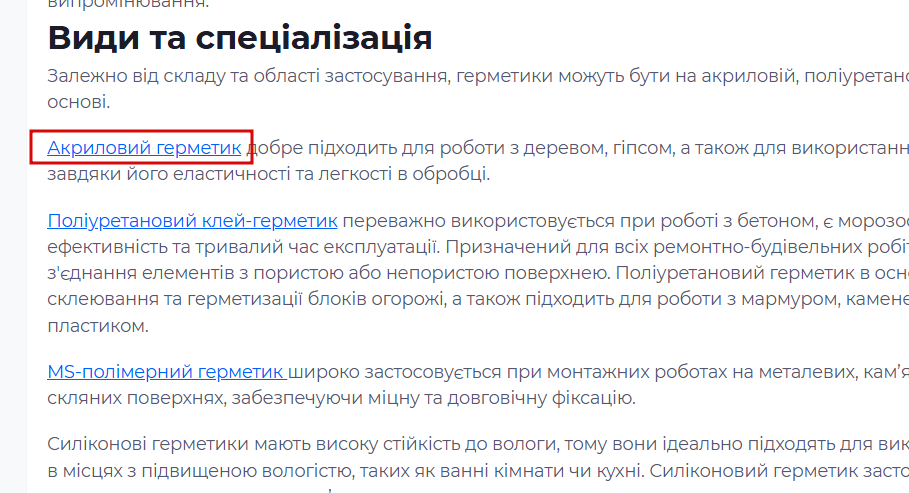The height and width of the screenshot is (493, 909).
Task: Click the word основі ending the first paragraph
Action: (79, 102)
